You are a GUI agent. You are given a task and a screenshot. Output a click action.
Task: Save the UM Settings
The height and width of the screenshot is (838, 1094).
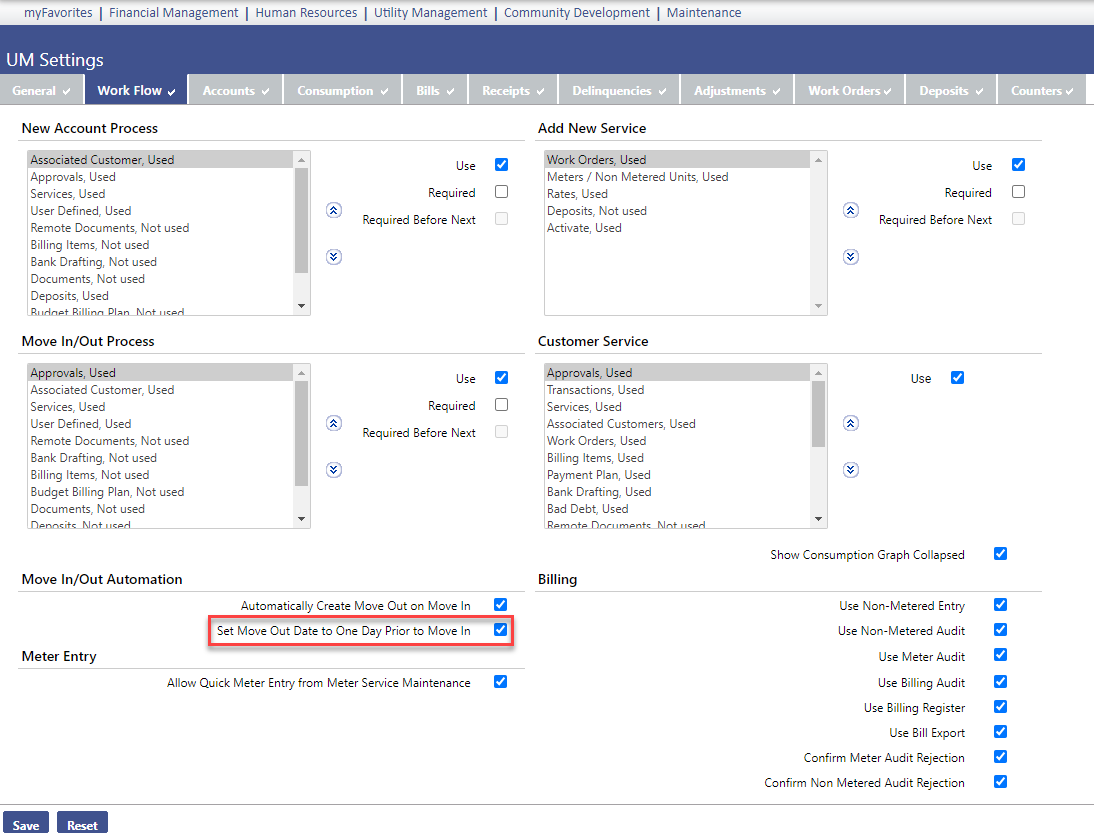tap(26, 823)
